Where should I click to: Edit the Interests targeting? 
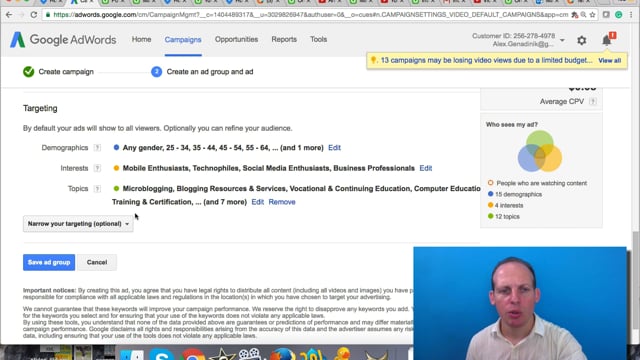tap(426, 168)
